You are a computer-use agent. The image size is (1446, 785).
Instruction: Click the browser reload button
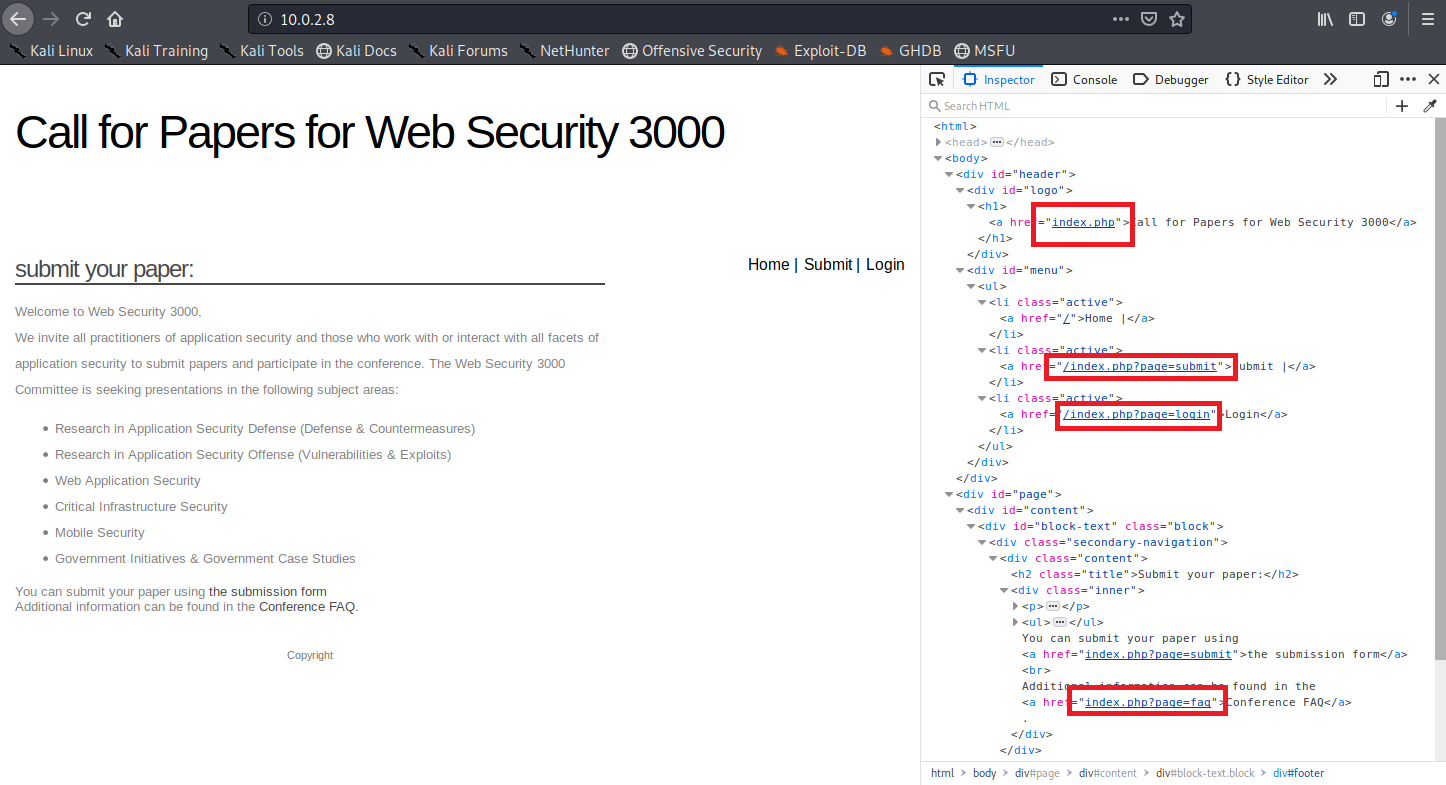pos(84,19)
